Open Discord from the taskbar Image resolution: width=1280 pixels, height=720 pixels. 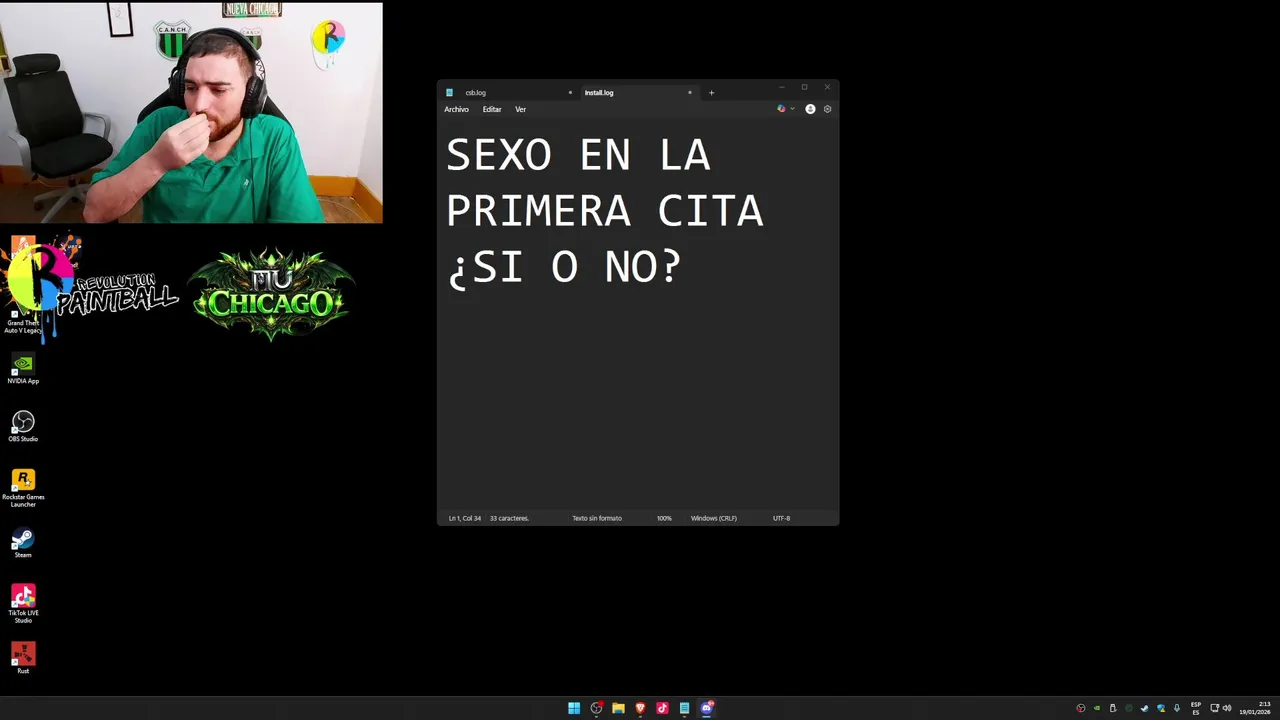point(707,708)
